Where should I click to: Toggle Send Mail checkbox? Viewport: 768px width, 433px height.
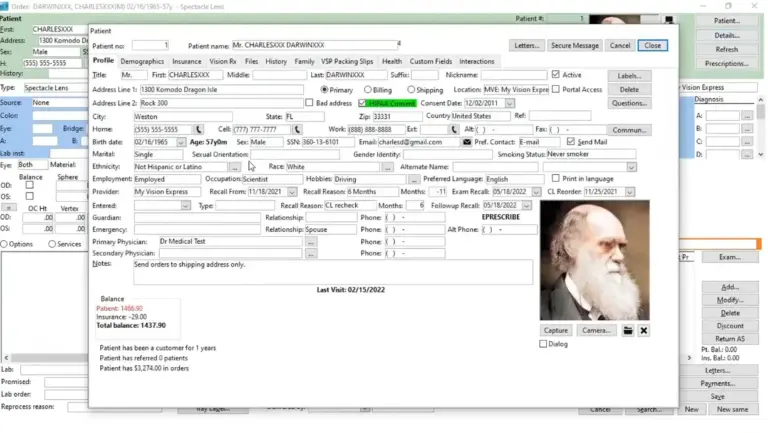tap(571, 142)
